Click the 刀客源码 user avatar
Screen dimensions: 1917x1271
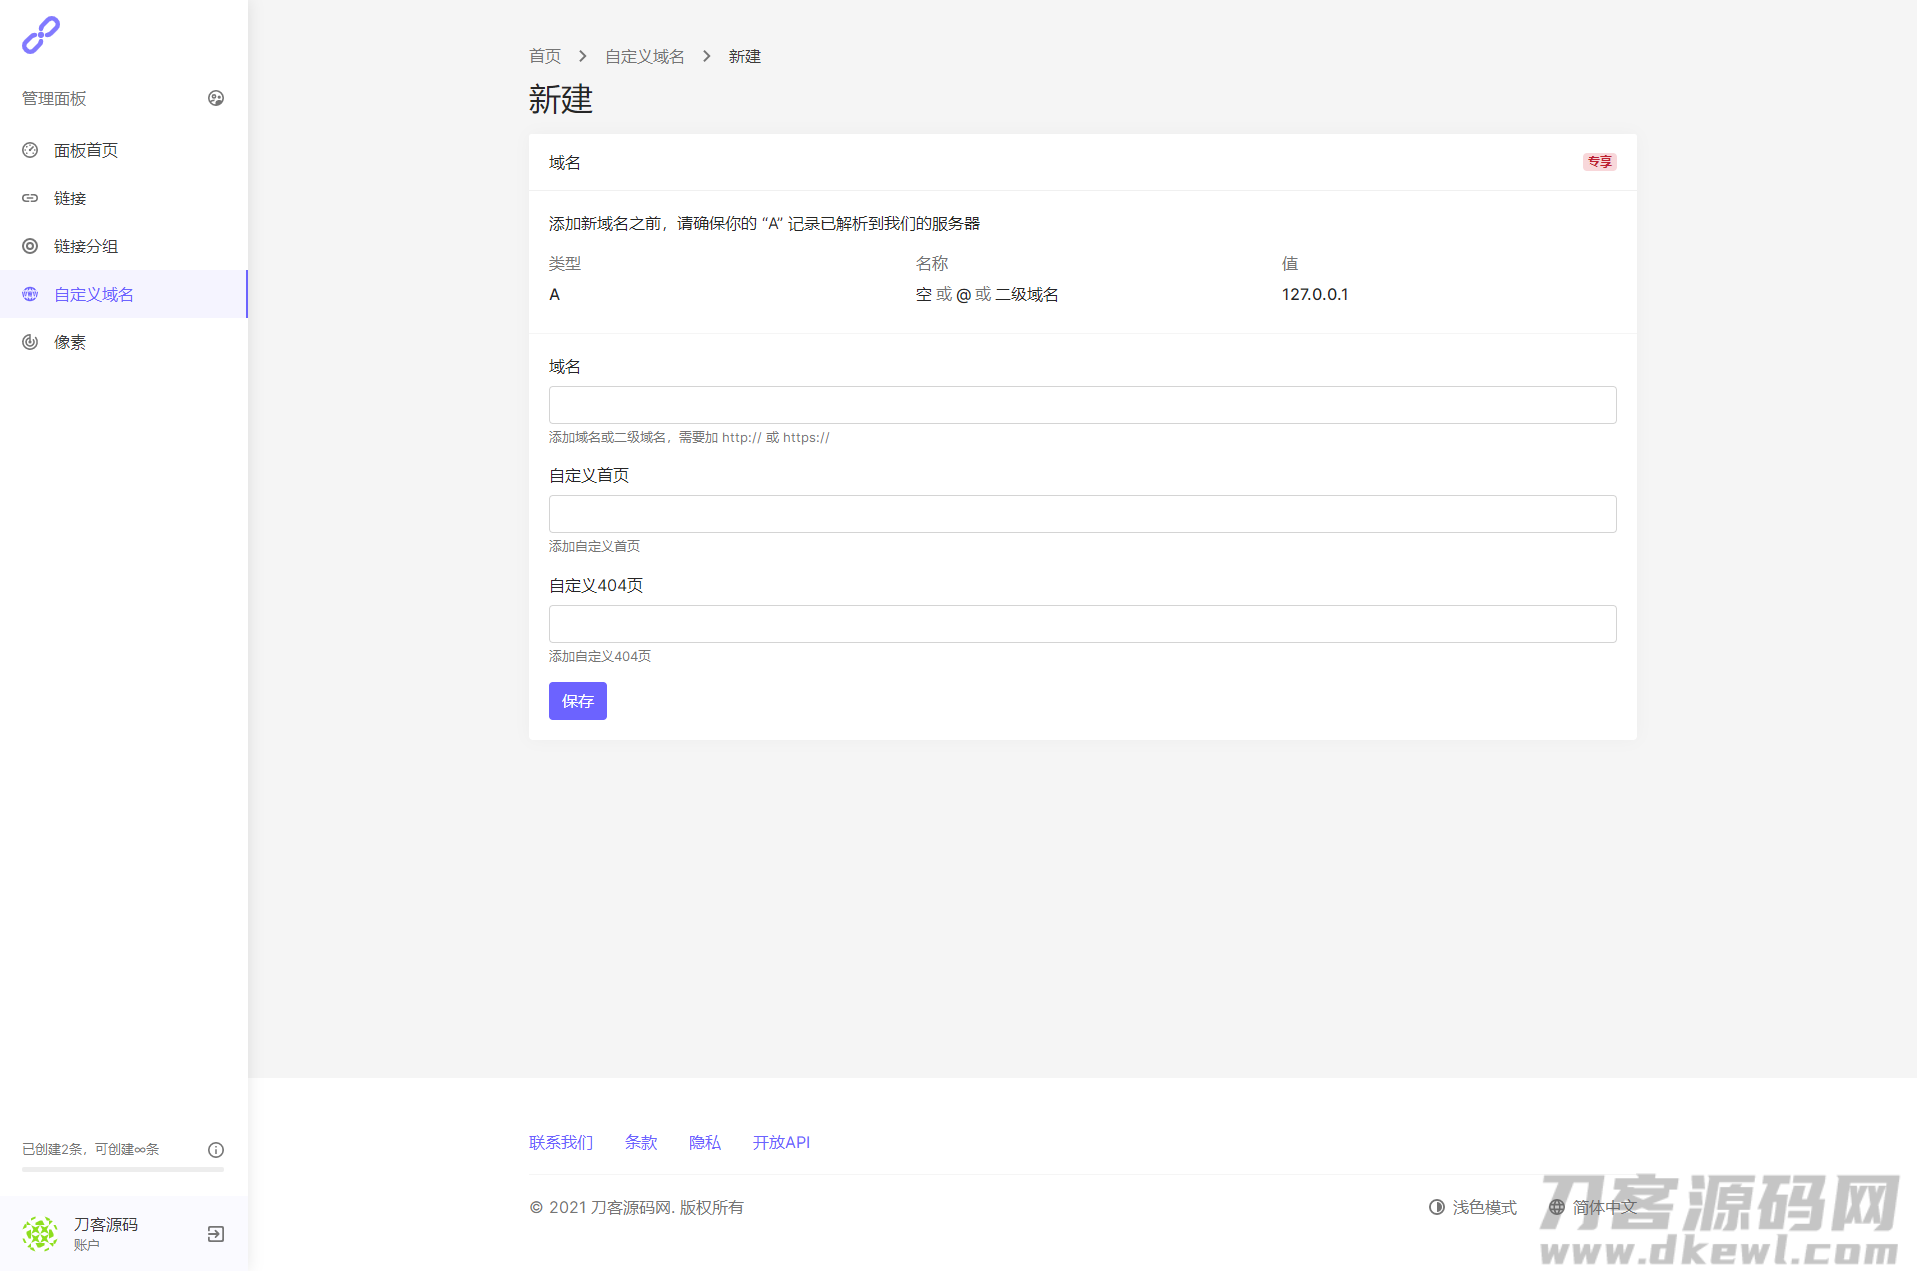click(x=40, y=1234)
